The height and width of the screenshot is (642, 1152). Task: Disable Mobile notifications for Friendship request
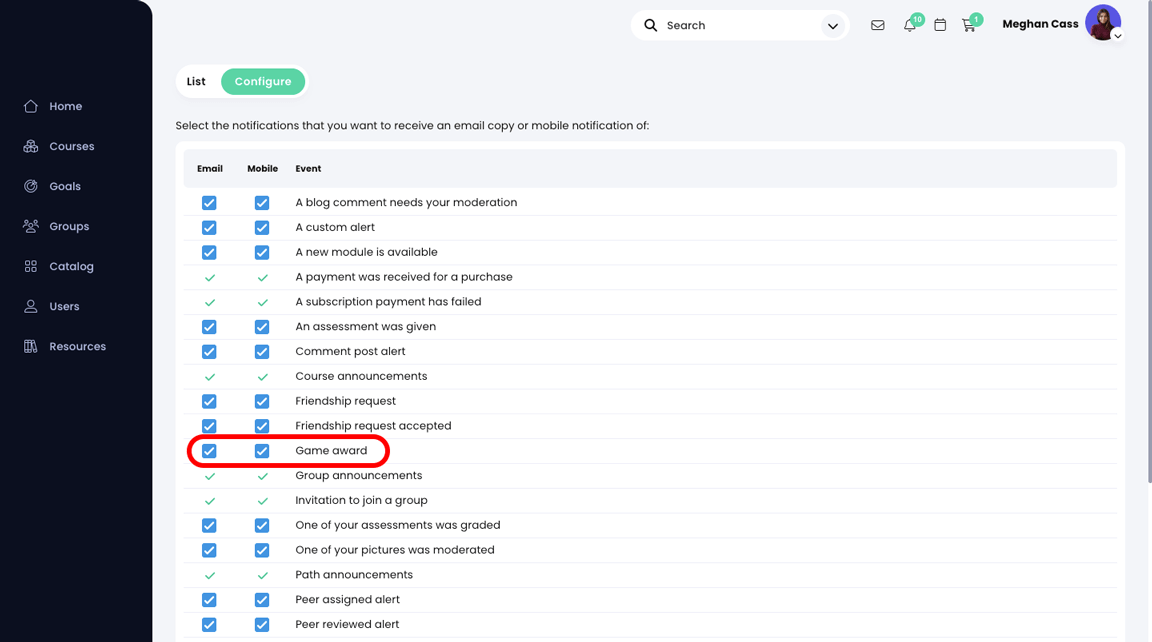[261, 401]
